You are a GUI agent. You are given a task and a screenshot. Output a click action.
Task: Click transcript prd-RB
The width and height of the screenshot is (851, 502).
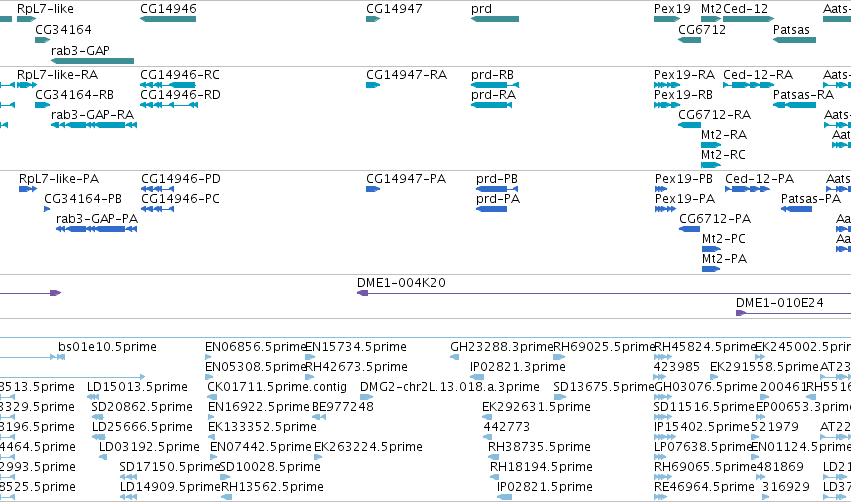pyautogui.click(x=495, y=85)
